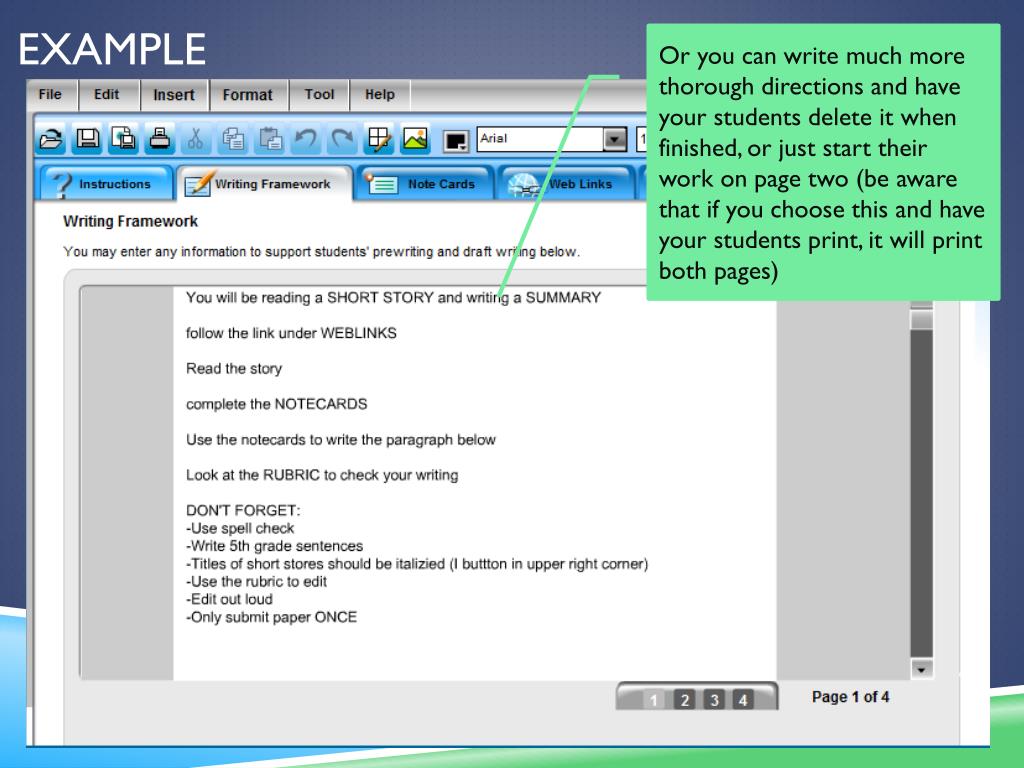
Task: Click the Insert image icon
Action: (x=415, y=138)
